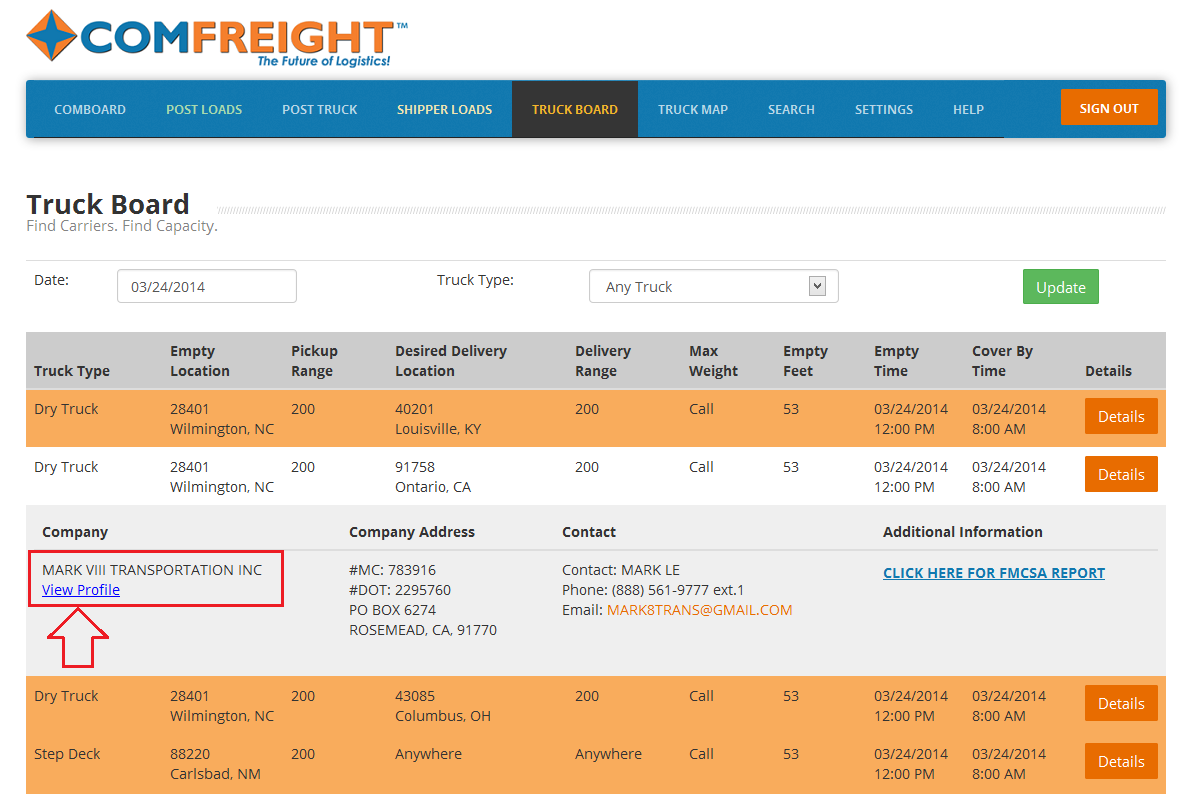Click the Empty Feet column header
This screenshot has width=1188, height=794.
pos(805,361)
